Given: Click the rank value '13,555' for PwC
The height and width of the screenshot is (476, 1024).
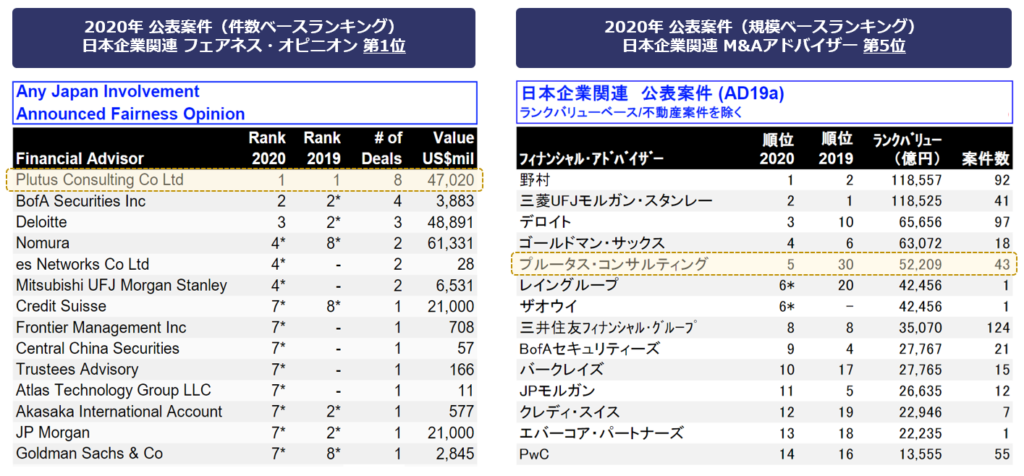Looking at the screenshot, I should click(921, 454).
